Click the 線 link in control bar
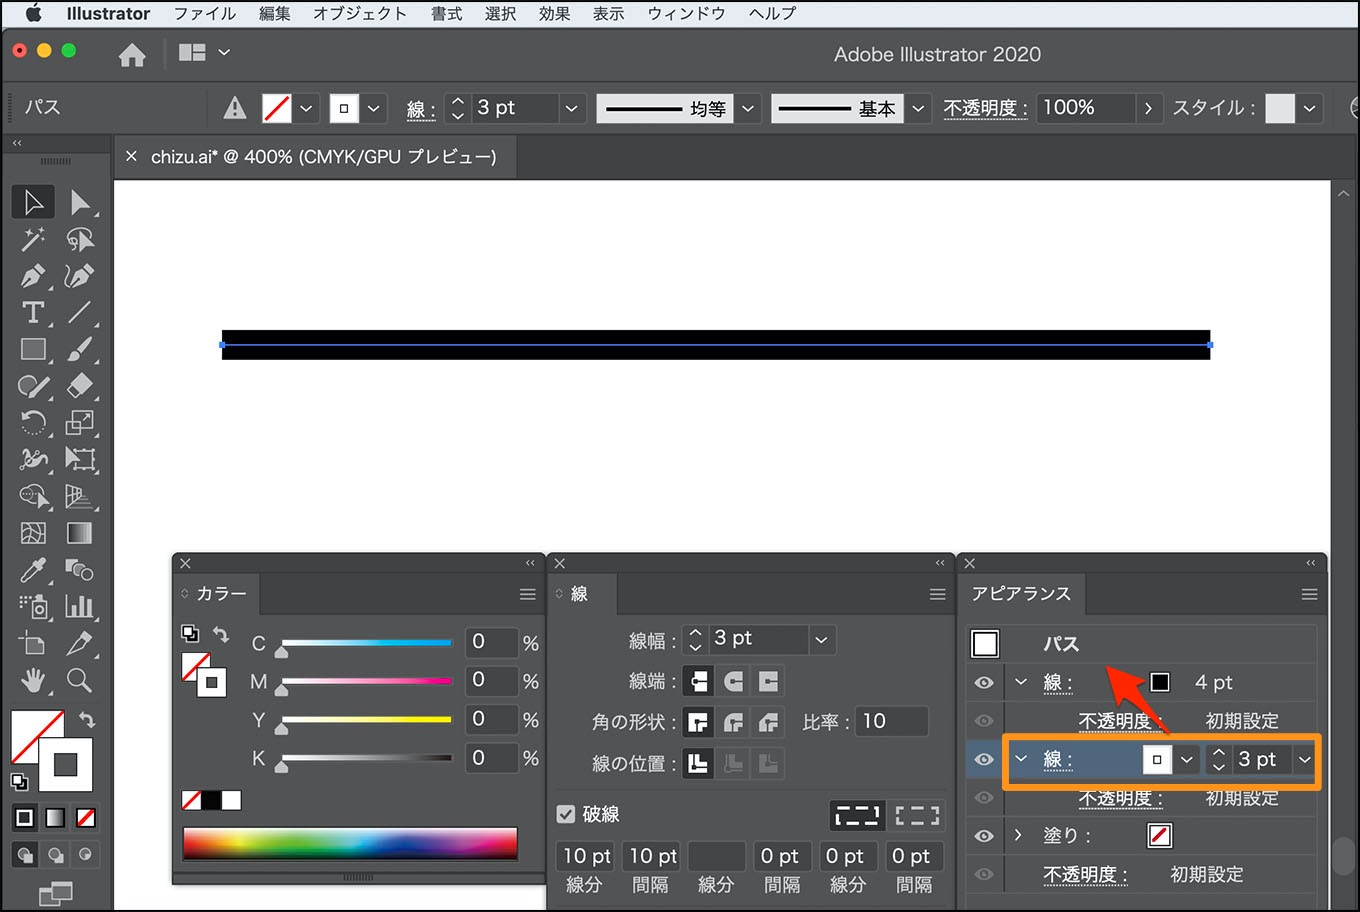Image resolution: width=1360 pixels, height=912 pixels. [421, 110]
